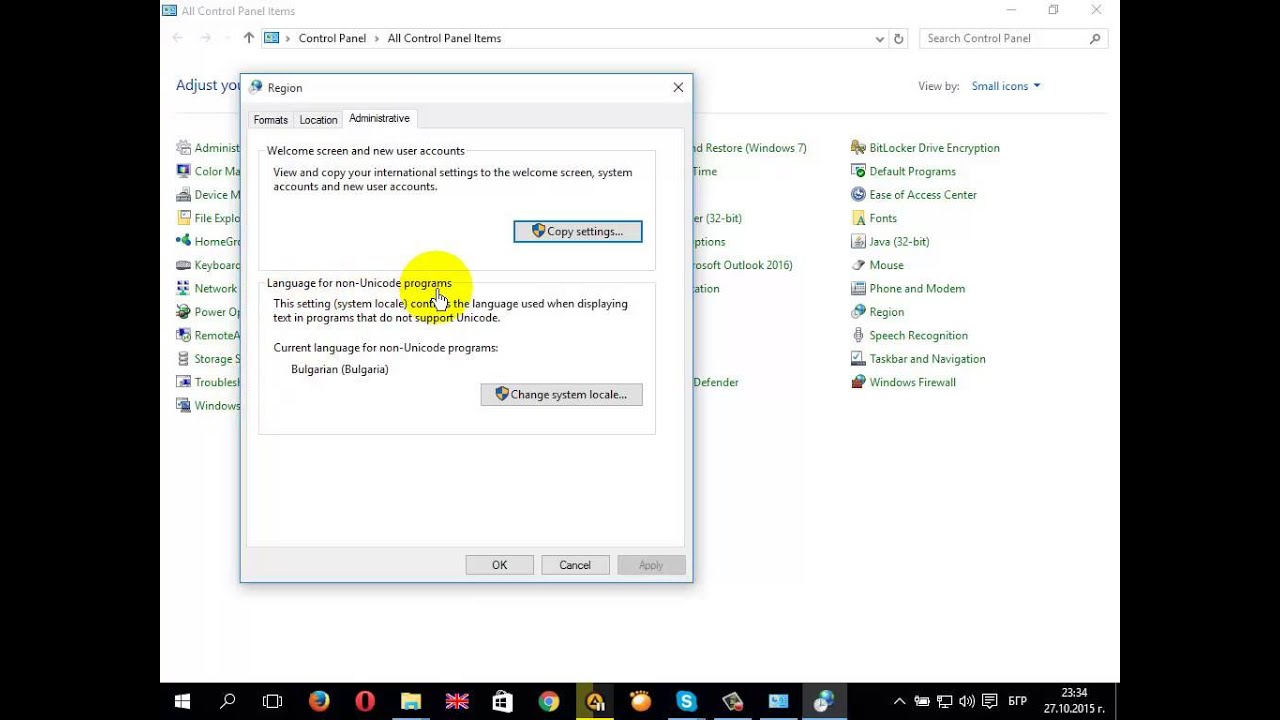Image resolution: width=1280 pixels, height=720 pixels.
Task: Click the БГР keyboard language indicator
Action: [1017, 701]
